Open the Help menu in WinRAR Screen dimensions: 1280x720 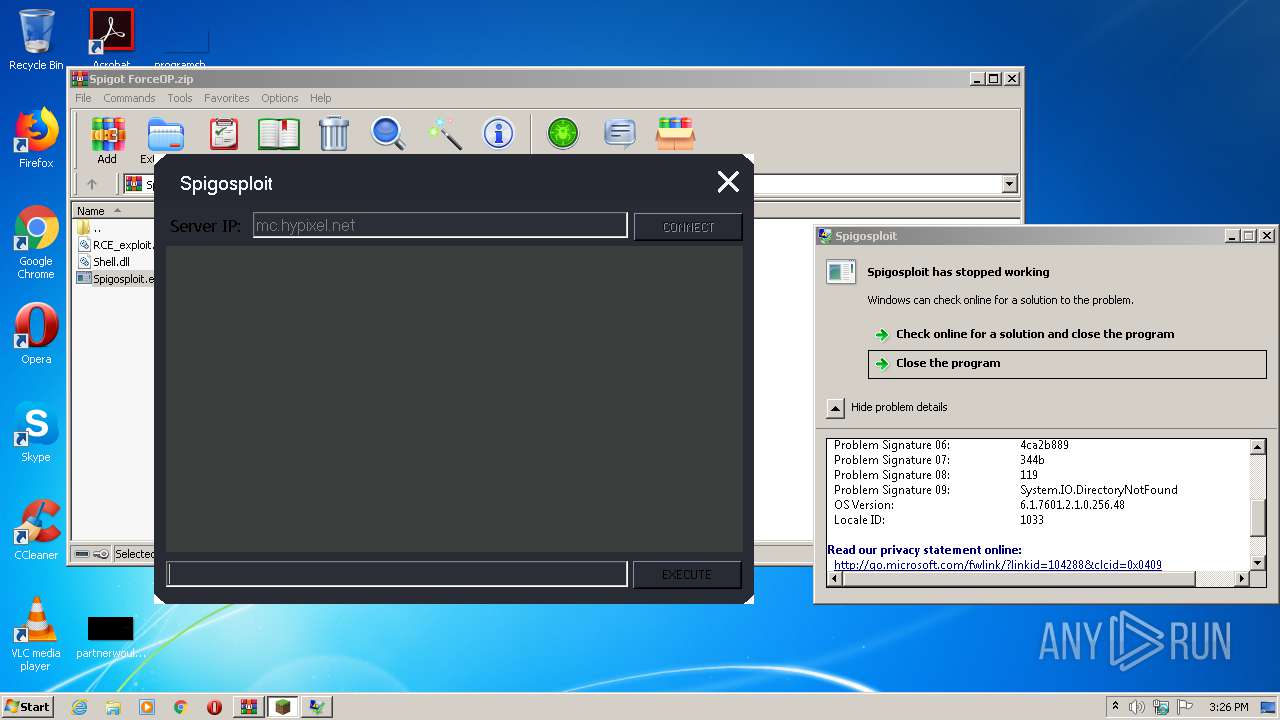click(320, 98)
